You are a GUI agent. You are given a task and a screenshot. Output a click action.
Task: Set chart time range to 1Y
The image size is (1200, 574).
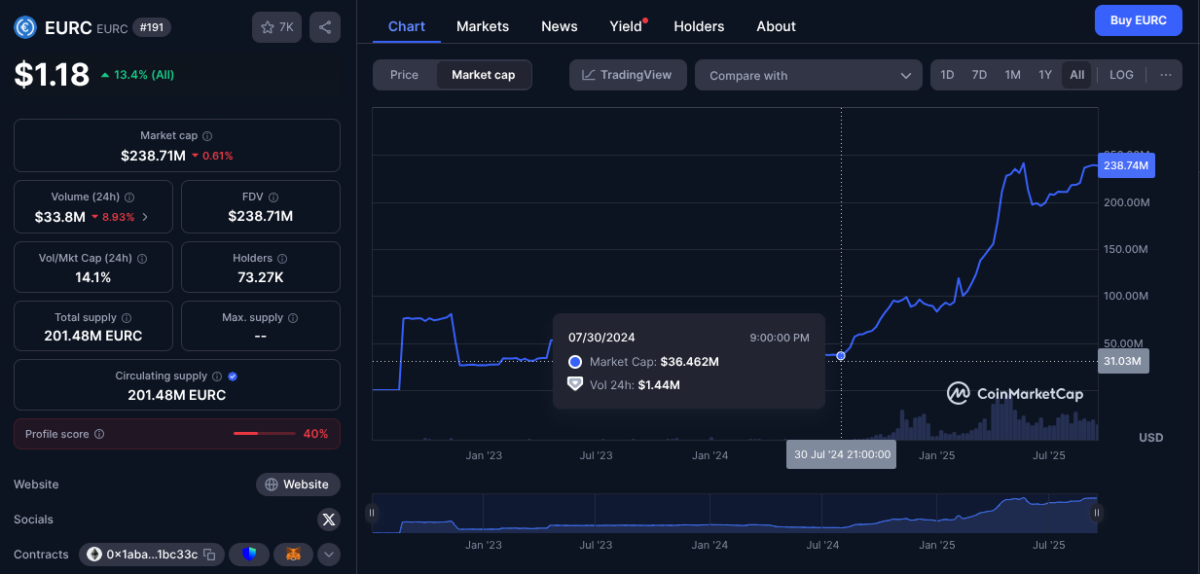click(x=1045, y=75)
